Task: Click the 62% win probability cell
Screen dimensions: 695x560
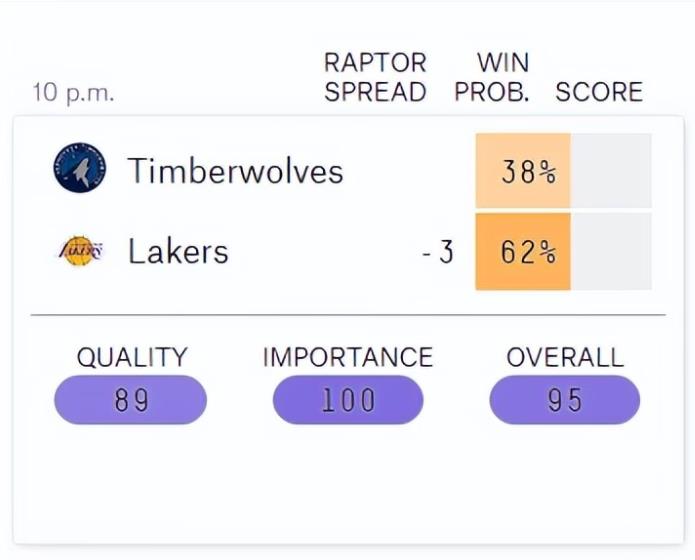Action: [523, 252]
